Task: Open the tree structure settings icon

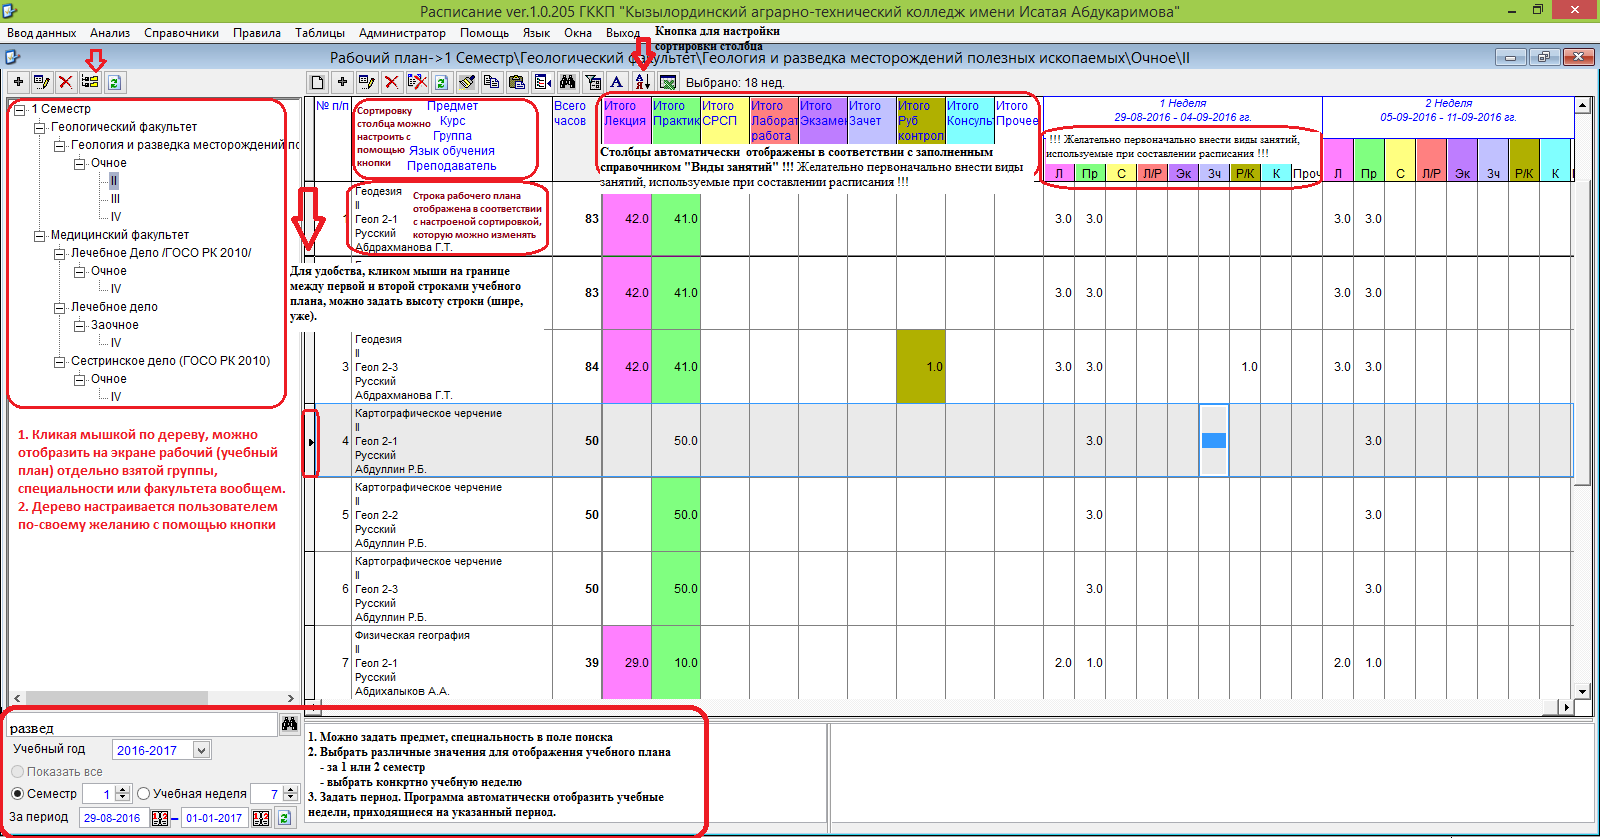Action: tap(90, 82)
